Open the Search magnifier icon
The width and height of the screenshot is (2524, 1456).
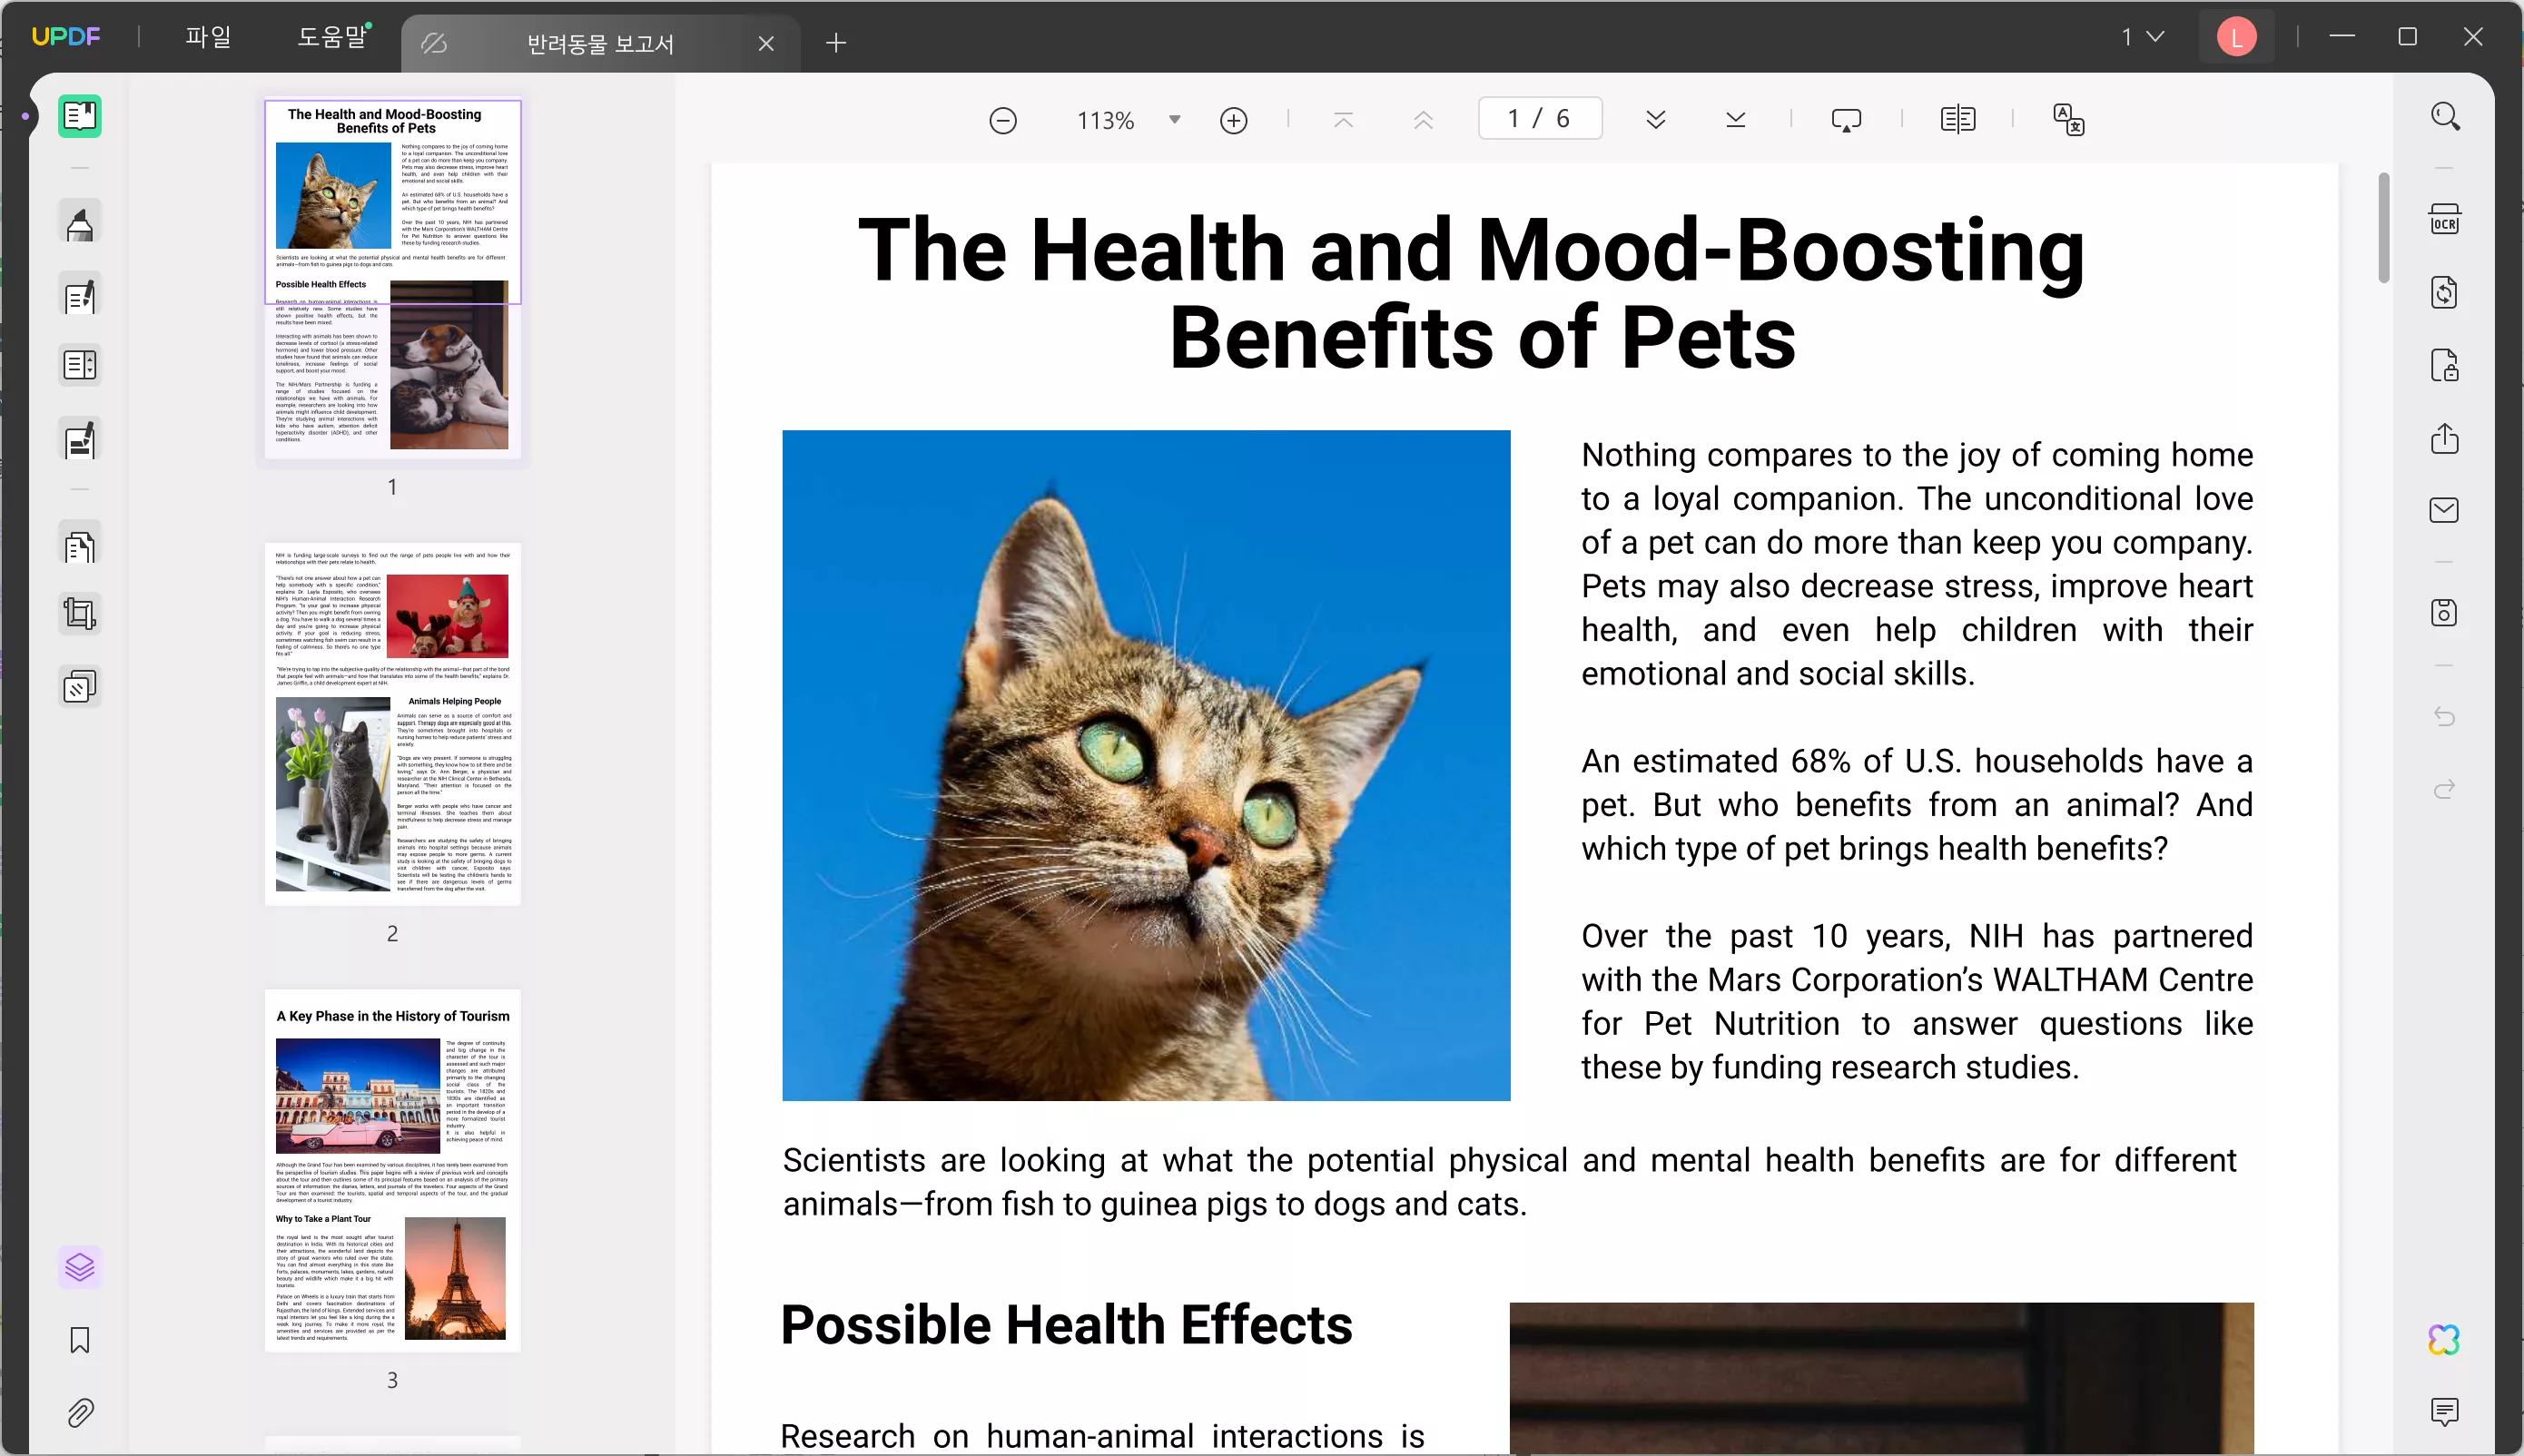[x=2445, y=117]
